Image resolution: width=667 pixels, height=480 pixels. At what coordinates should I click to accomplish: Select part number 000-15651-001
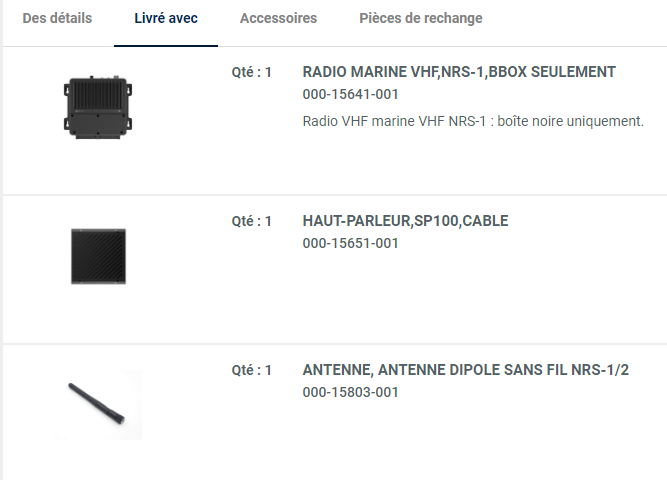(x=350, y=243)
